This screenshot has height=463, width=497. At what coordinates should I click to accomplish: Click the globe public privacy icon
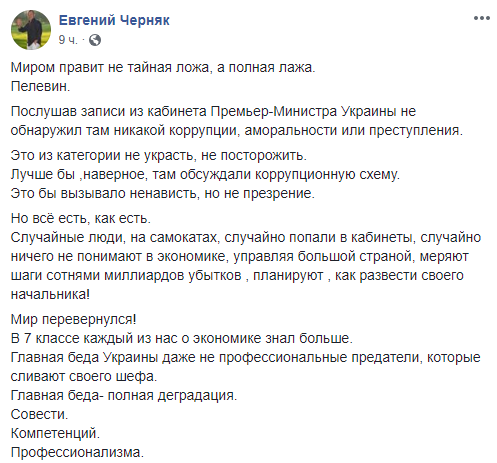[x=95, y=40]
